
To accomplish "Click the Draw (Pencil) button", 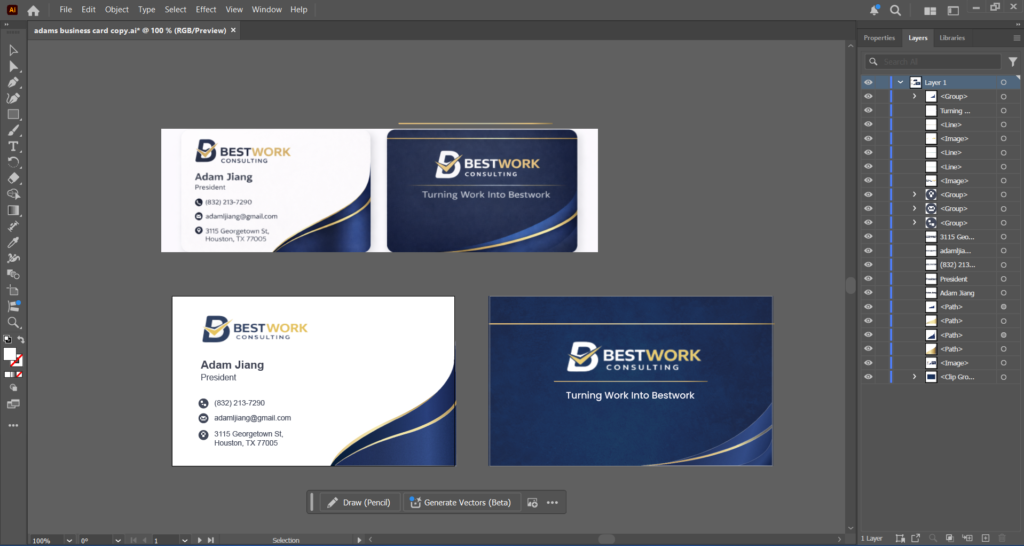I will 359,502.
